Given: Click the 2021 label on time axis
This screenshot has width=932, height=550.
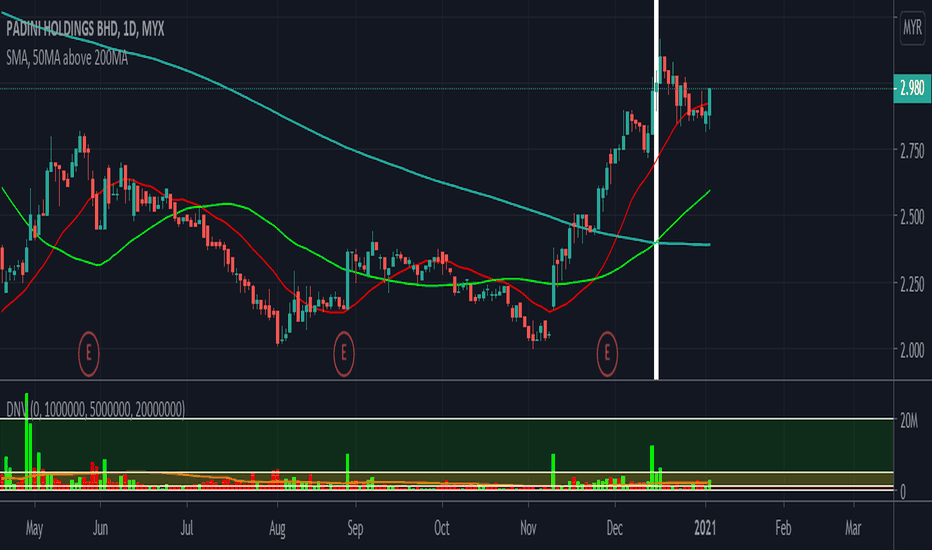Looking at the screenshot, I should pos(706,528).
